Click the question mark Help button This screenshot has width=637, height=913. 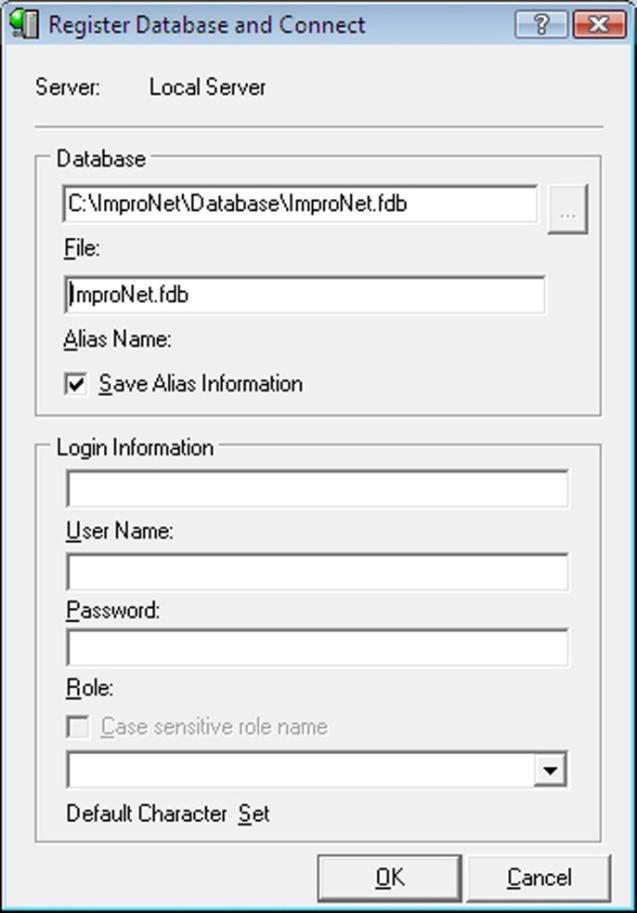541,24
